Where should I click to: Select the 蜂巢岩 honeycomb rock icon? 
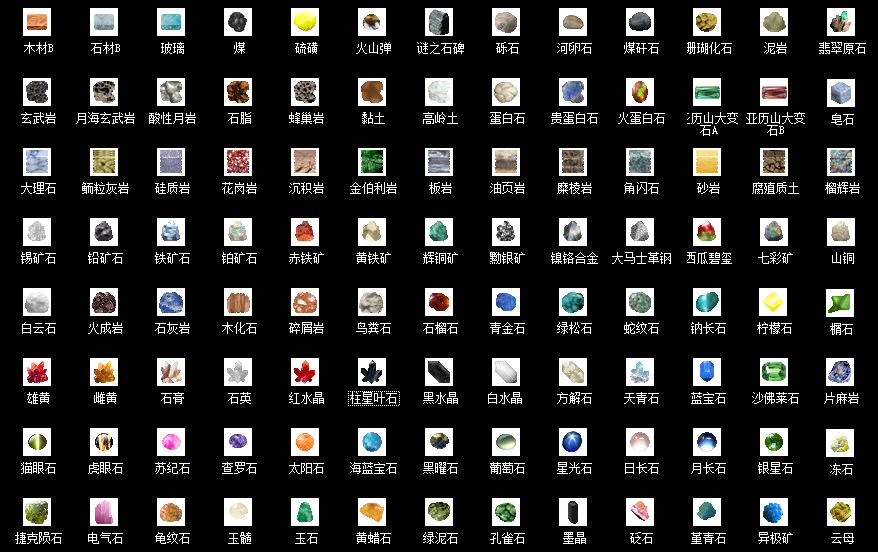coord(305,92)
